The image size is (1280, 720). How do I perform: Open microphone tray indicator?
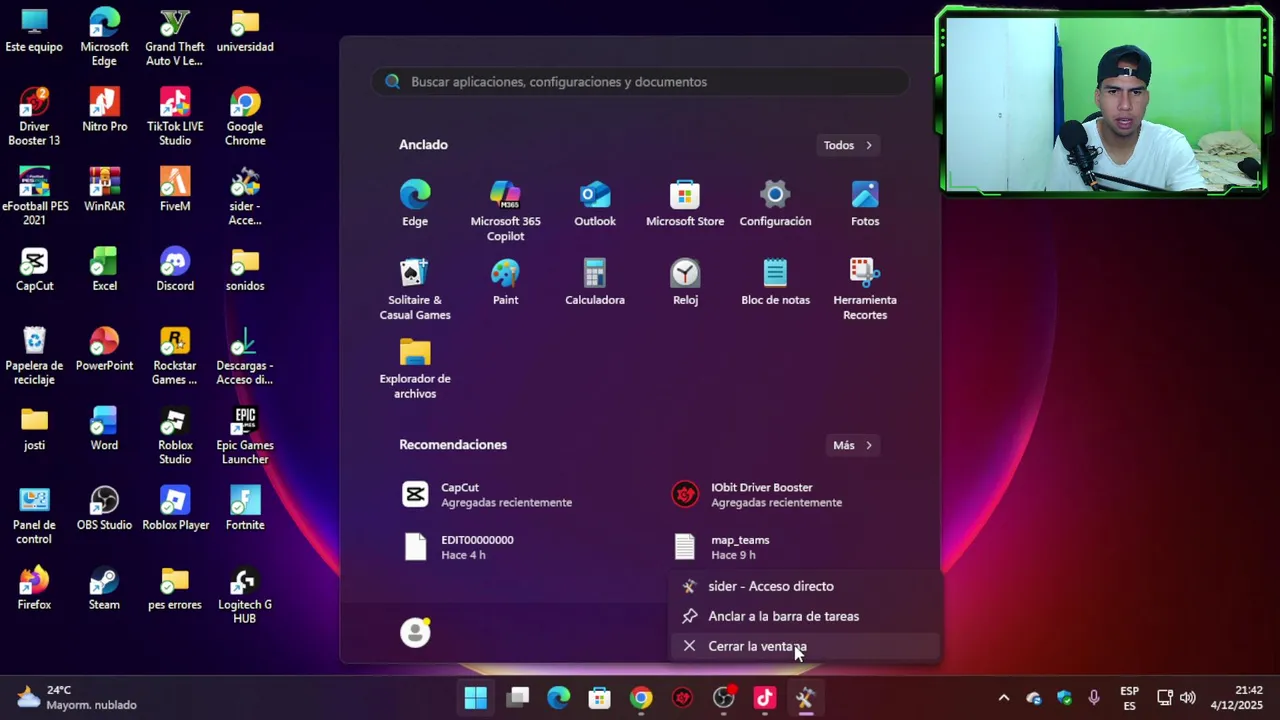pyautogui.click(x=1094, y=698)
